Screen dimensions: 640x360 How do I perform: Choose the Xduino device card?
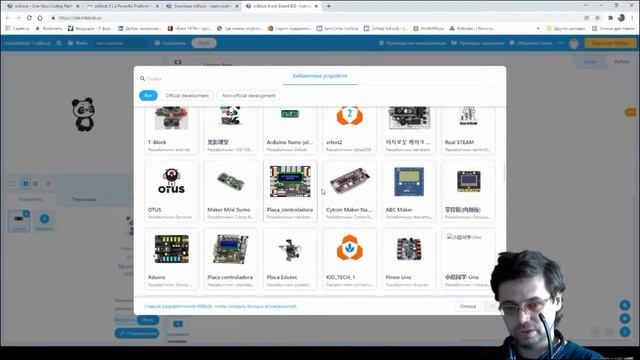(171, 259)
